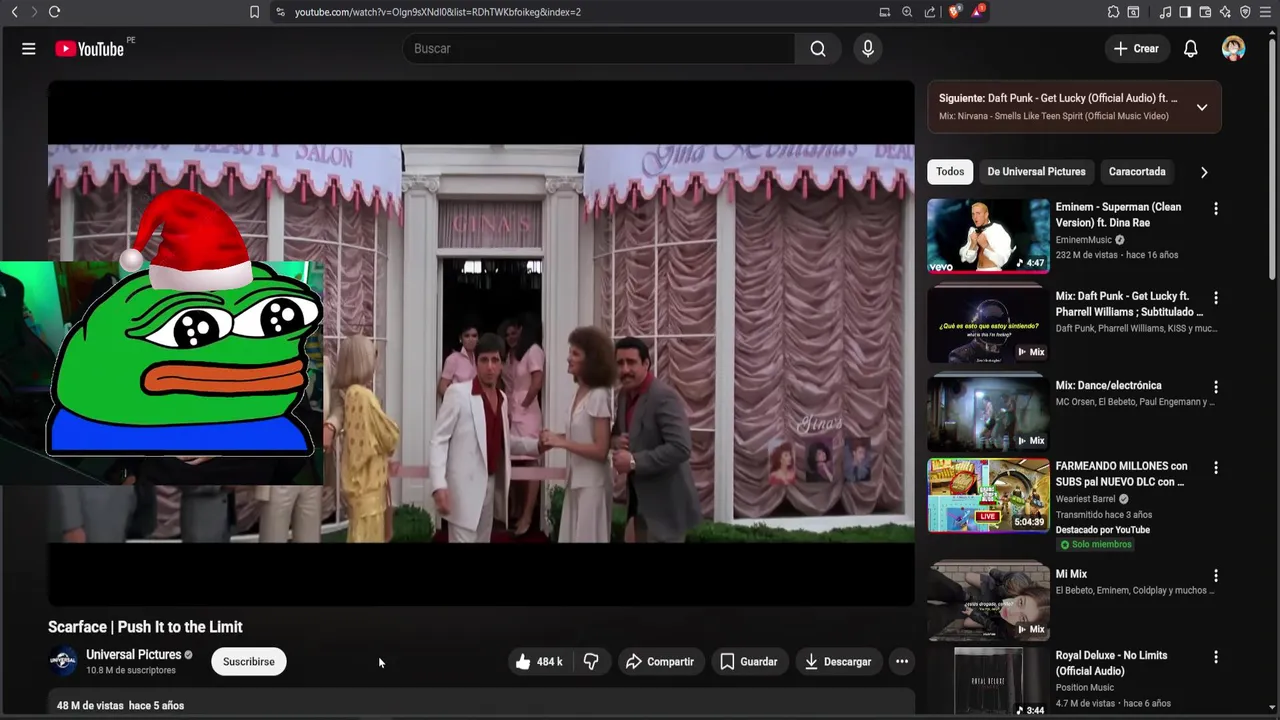Click the Suscribirse button

[x=249, y=662]
